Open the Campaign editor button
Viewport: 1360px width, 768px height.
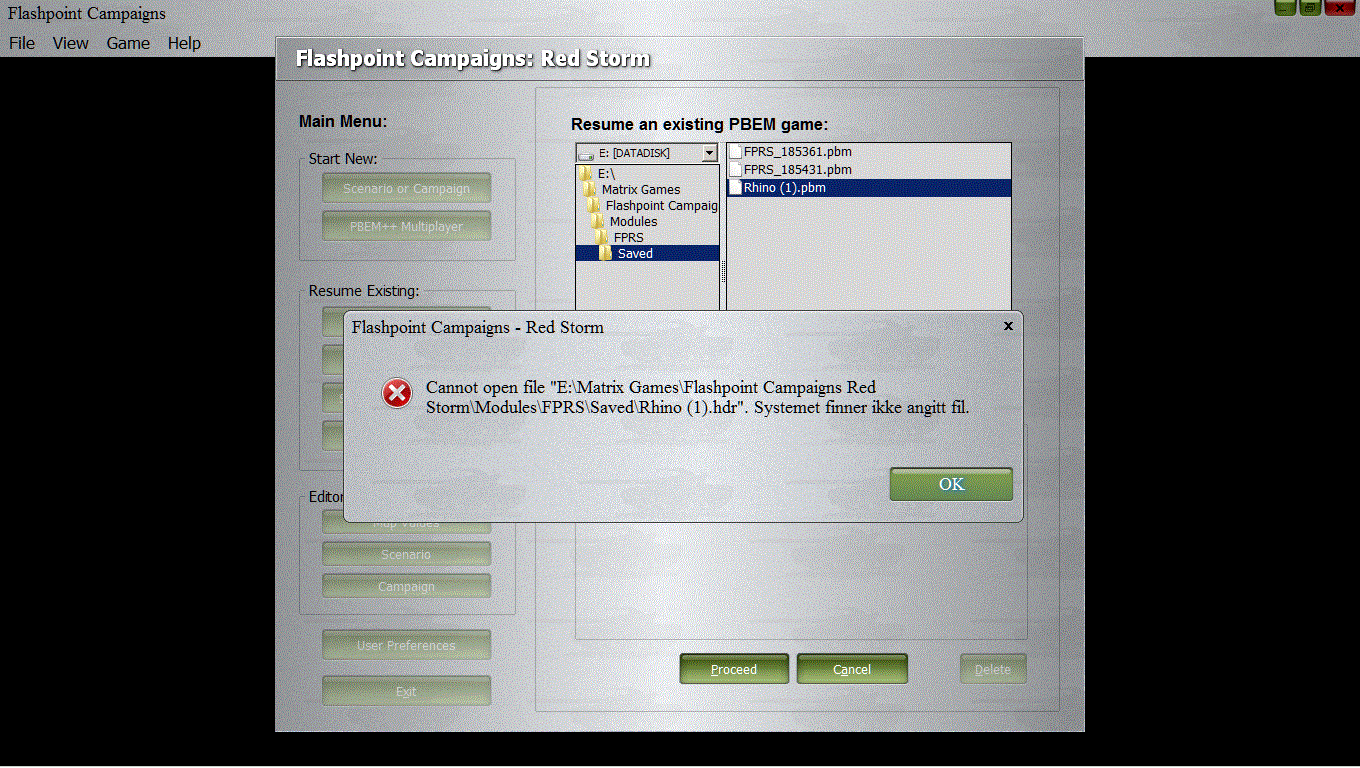406,586
